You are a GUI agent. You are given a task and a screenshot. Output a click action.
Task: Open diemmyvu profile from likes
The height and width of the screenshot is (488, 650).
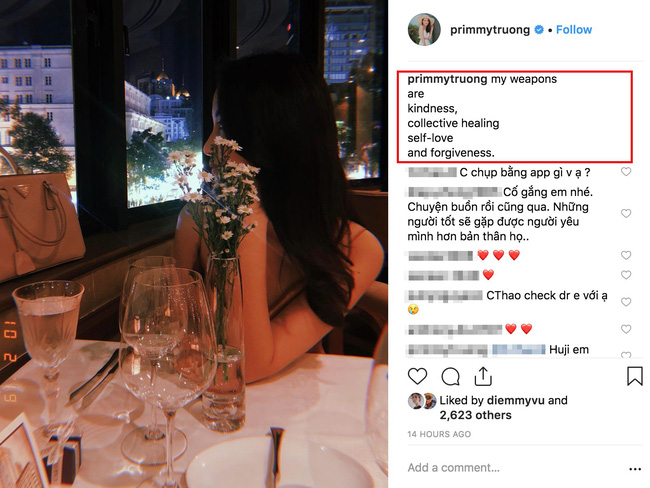515,400
